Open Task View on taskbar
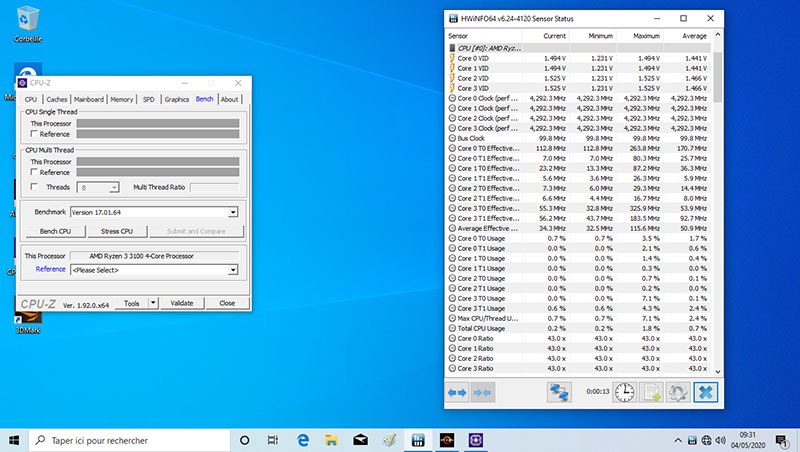Image resolution: width=800 pixels, height=452 pixels. click(273, 440)
